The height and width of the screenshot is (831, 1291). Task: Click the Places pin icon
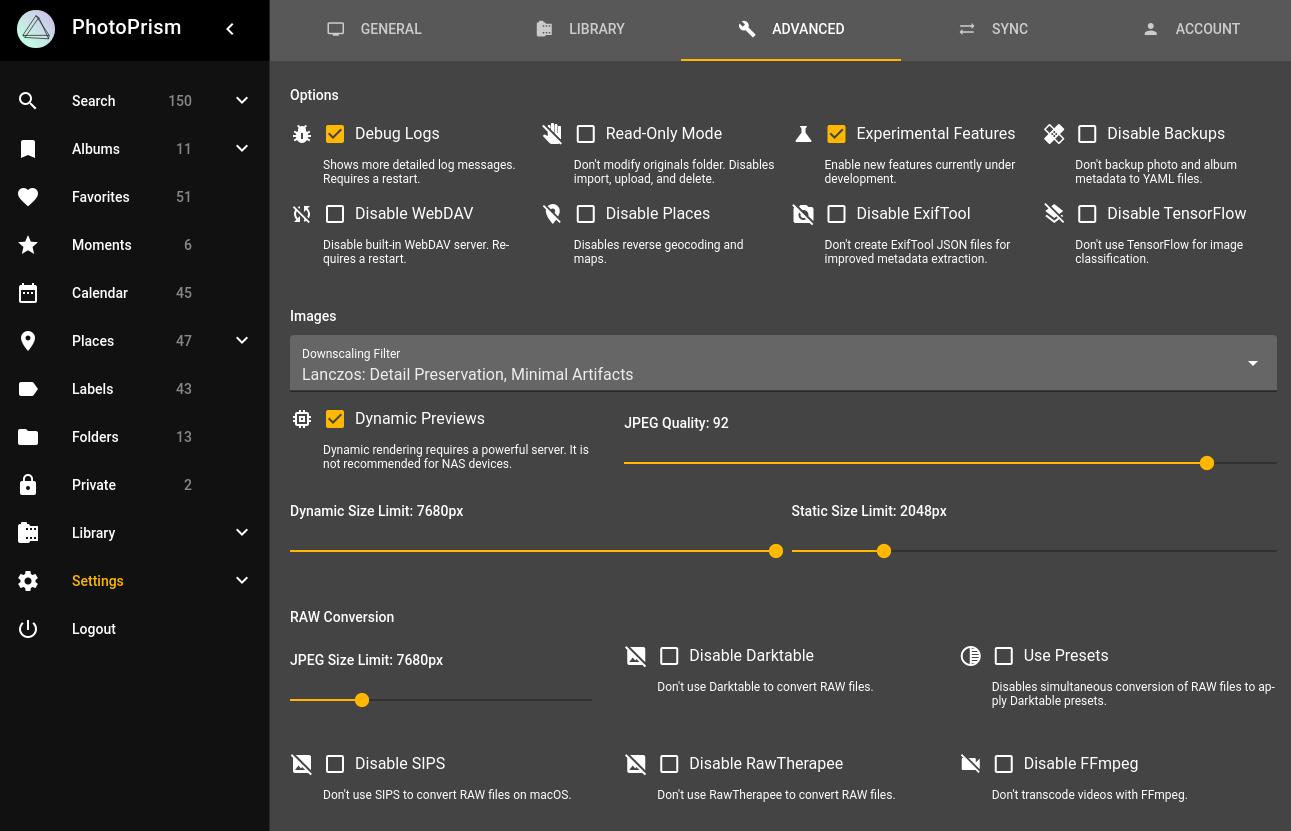(x=28, y=341)
